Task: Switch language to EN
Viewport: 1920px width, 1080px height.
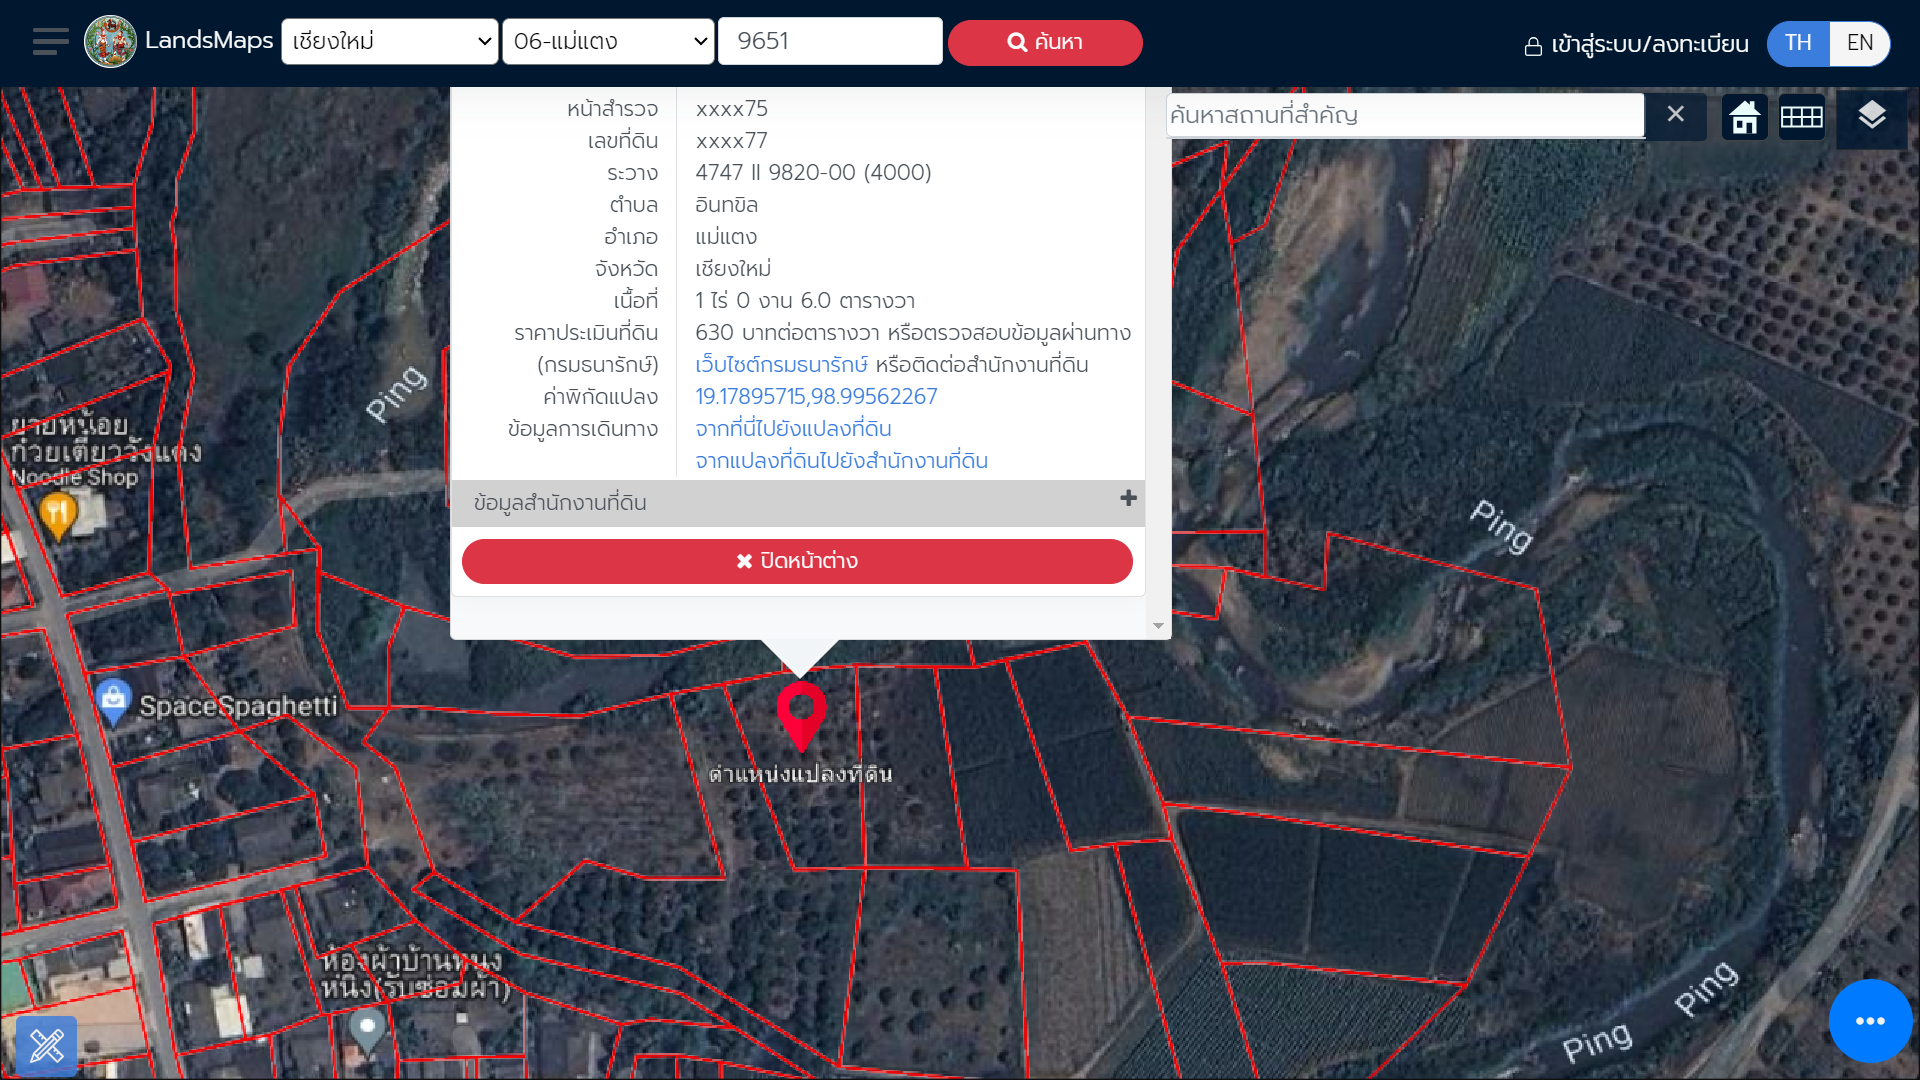Action: point(1859,43)
